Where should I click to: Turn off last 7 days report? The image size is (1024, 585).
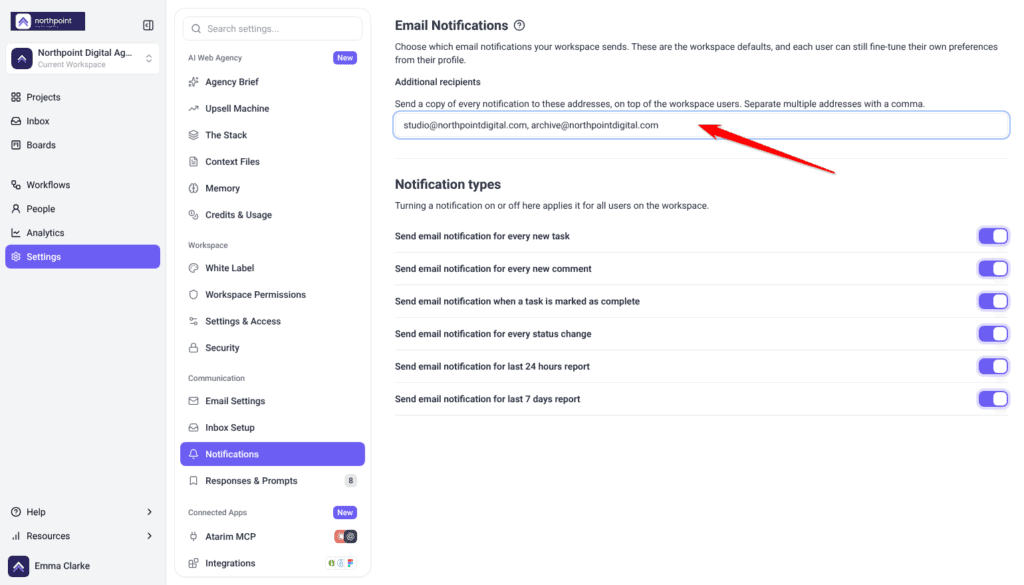tap(993, 398)
